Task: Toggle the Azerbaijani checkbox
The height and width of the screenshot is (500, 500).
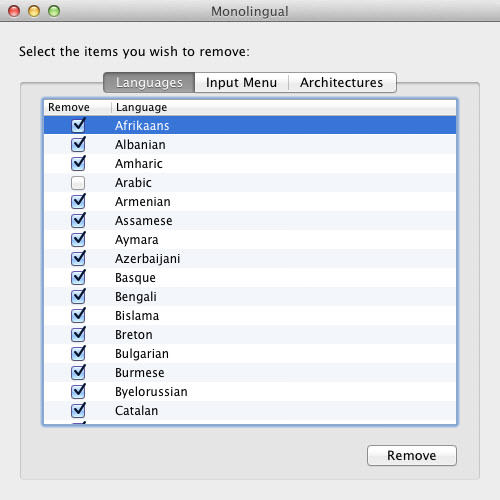Action: click(x=78, y=259)
